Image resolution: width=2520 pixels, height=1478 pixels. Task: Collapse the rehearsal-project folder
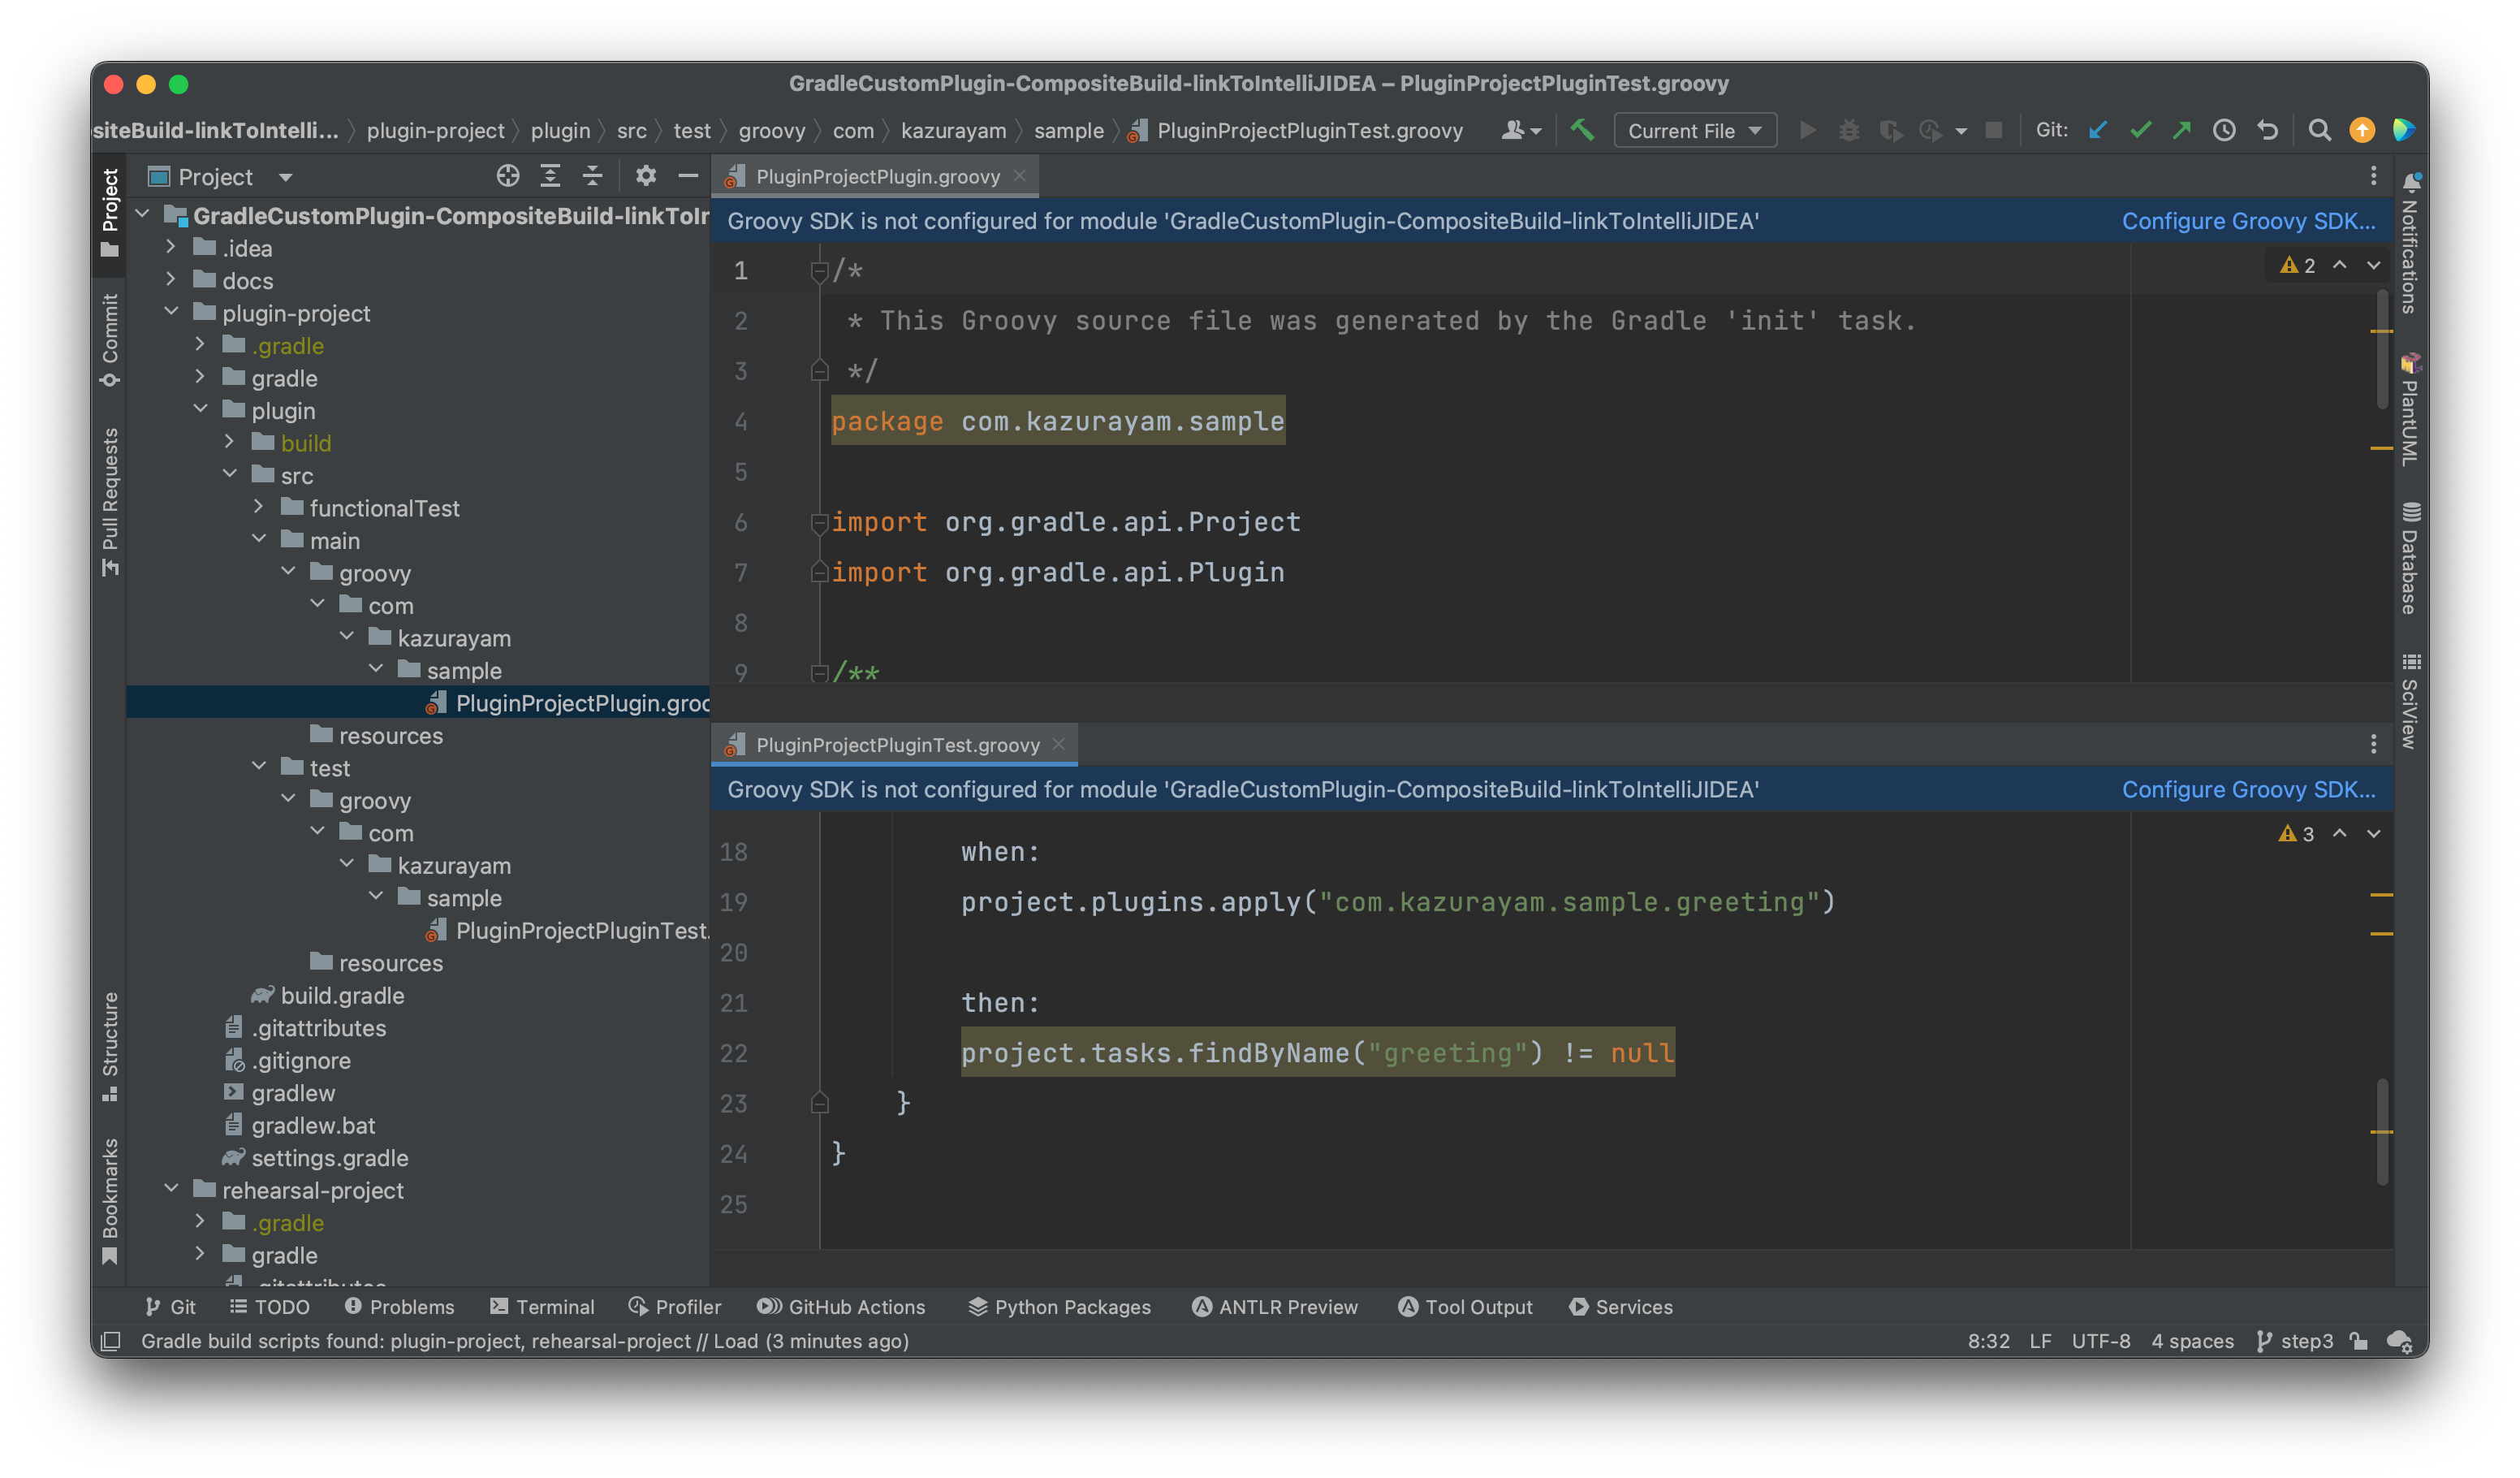171,1189
